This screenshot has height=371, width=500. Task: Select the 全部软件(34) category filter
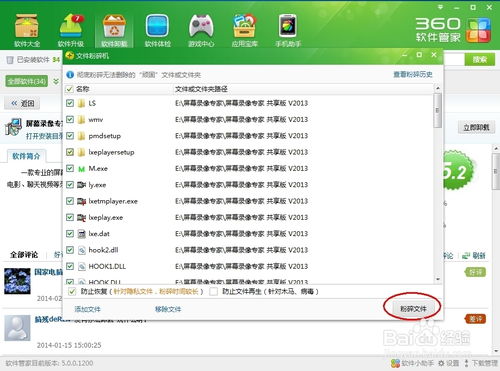point(27,81)
